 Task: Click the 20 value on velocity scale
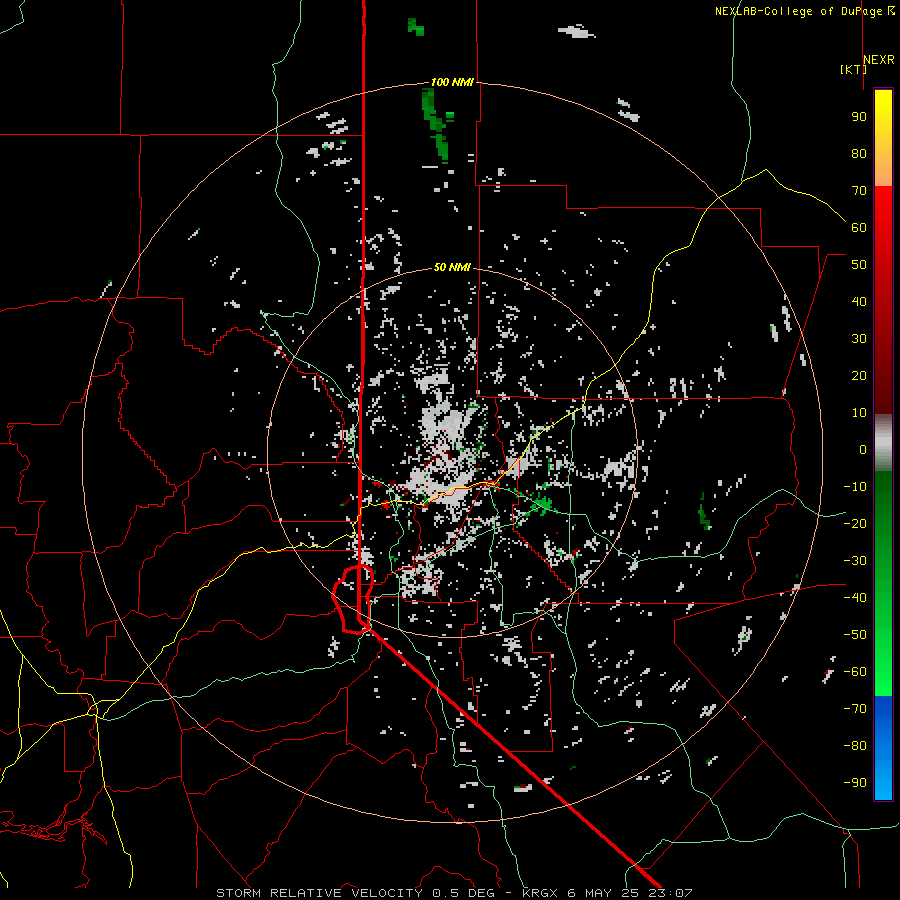tap(859, 375)
